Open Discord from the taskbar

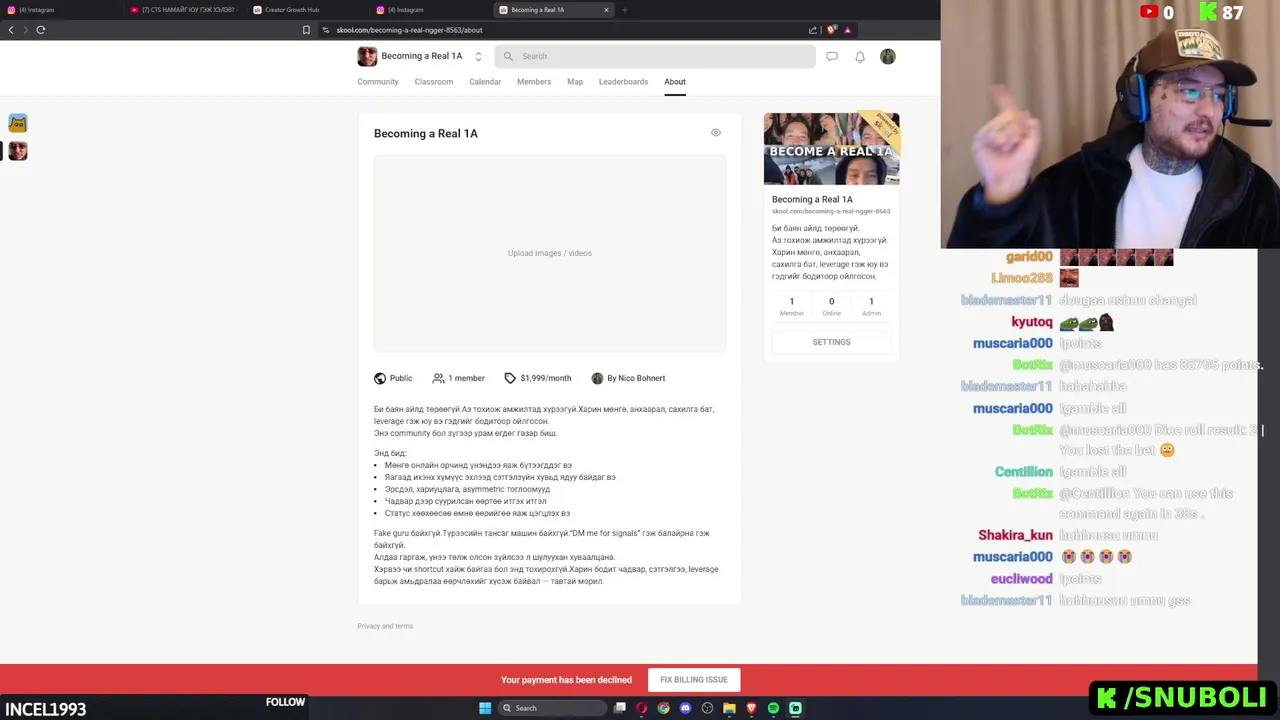685,708
